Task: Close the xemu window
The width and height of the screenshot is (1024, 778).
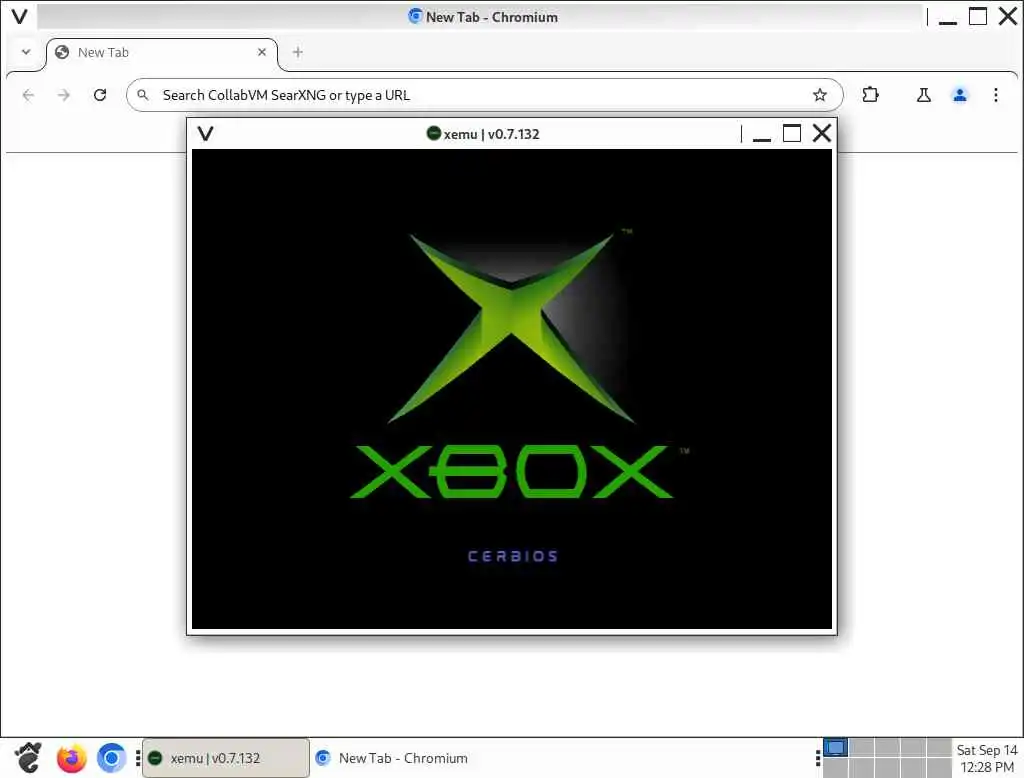Action: [x=822, y=133]
